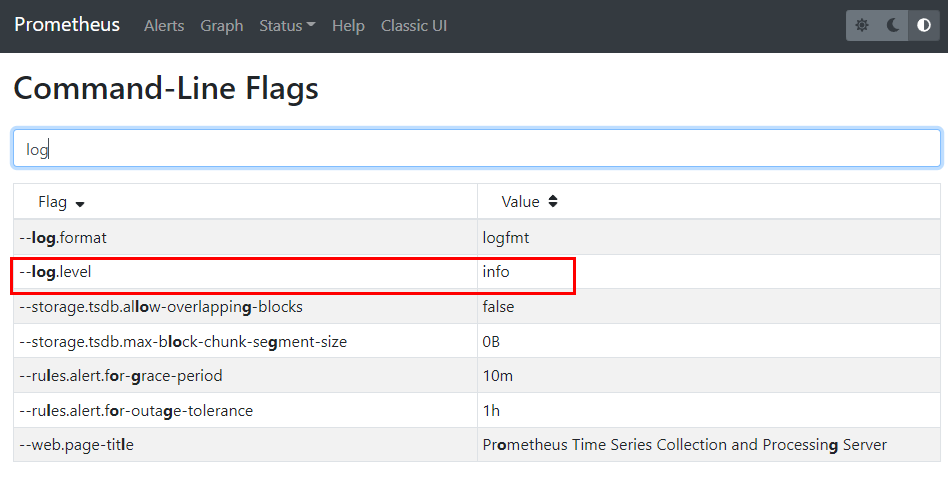Screen dimensions: 948x478
Task: Click --rules.alert.for-grace-period flag row
Action: click(477, 376)
